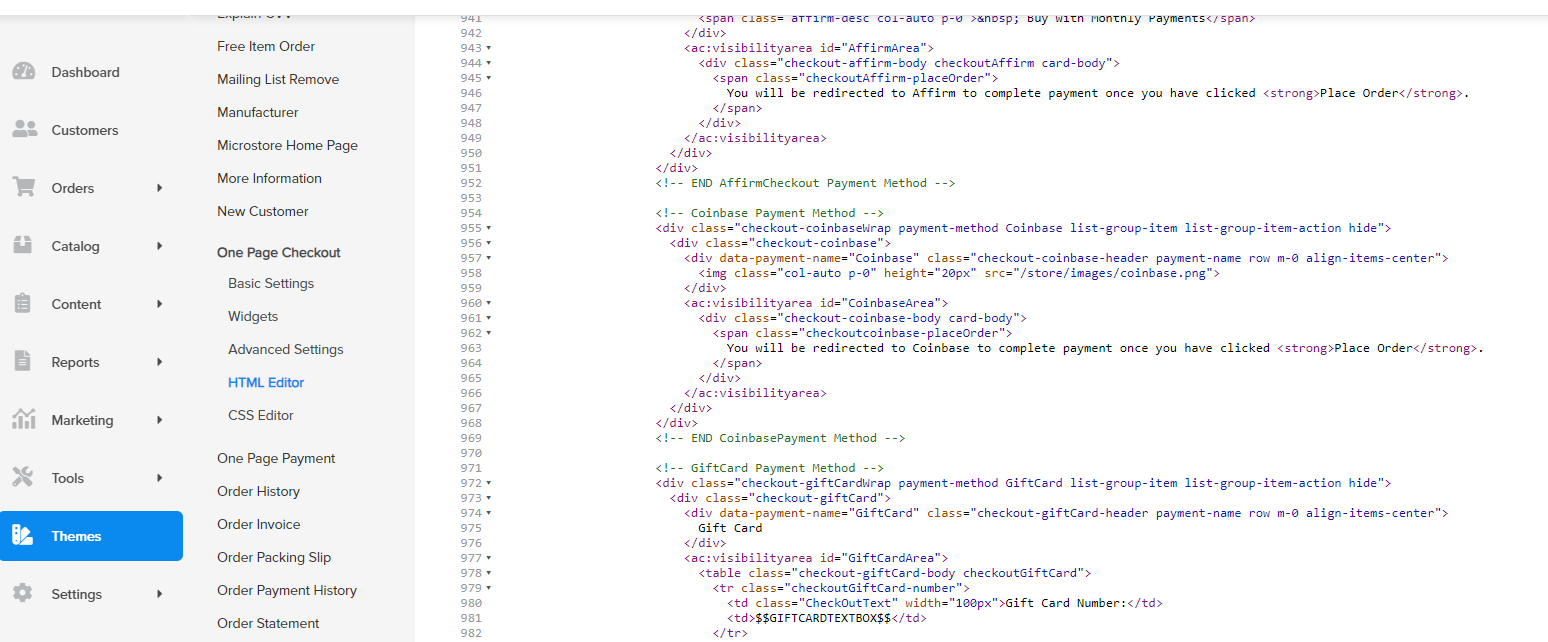Open Manufacturer template
This screenshot has height=642, width=1548.
pos(258,112)
